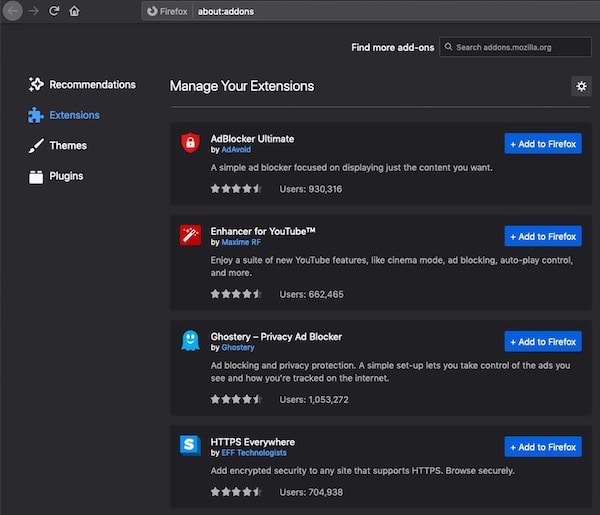Click AdBlocker Ultimate's description text
Screen dimensions: 600x515
click(x=351, y=168)
